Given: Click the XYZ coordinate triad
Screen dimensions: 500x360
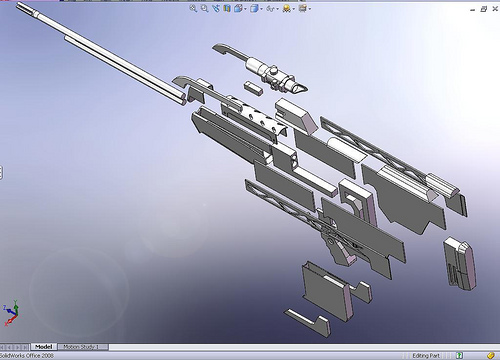Looking at the screenshot, I should 11,312.
